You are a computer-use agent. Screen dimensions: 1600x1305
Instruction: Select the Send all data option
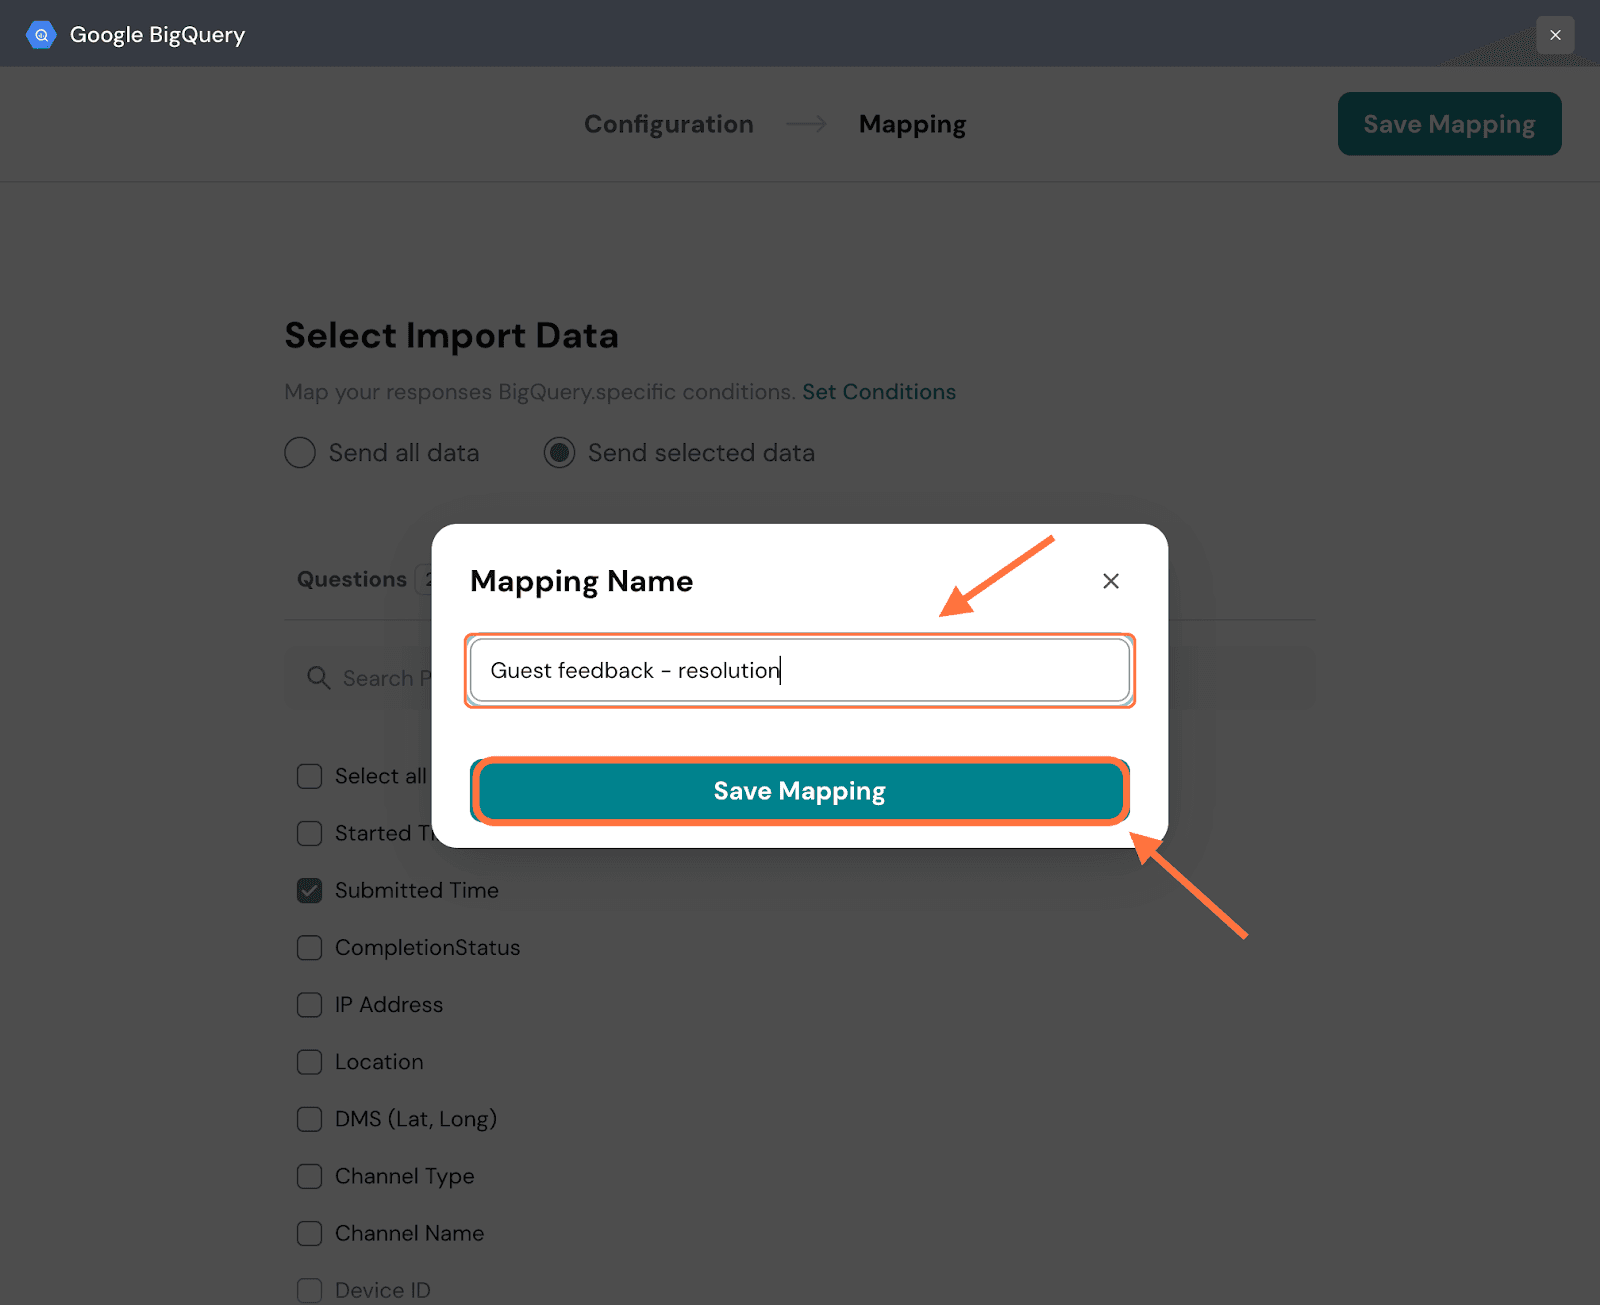click(x=300, y=453)
